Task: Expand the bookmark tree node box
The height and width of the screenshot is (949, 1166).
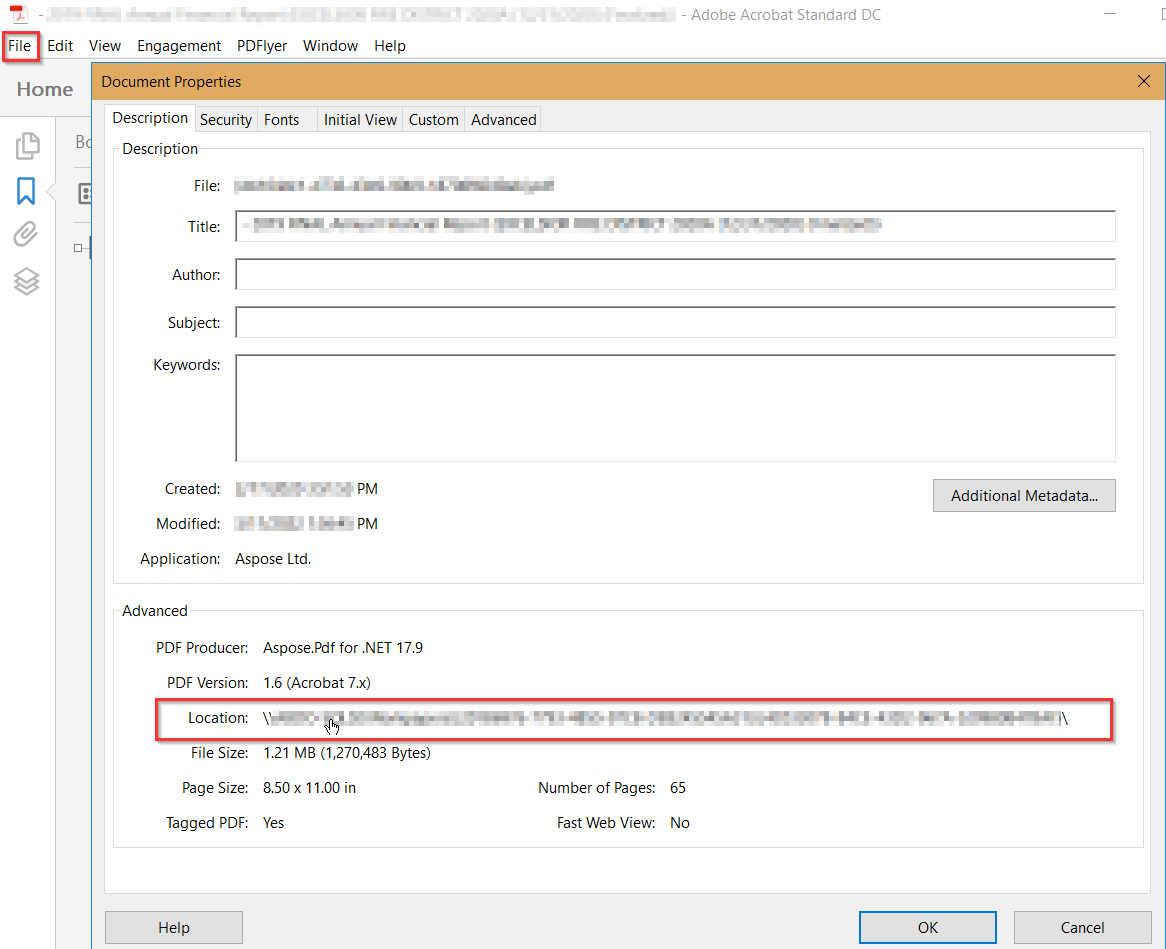Action: [x=78, y=248]
